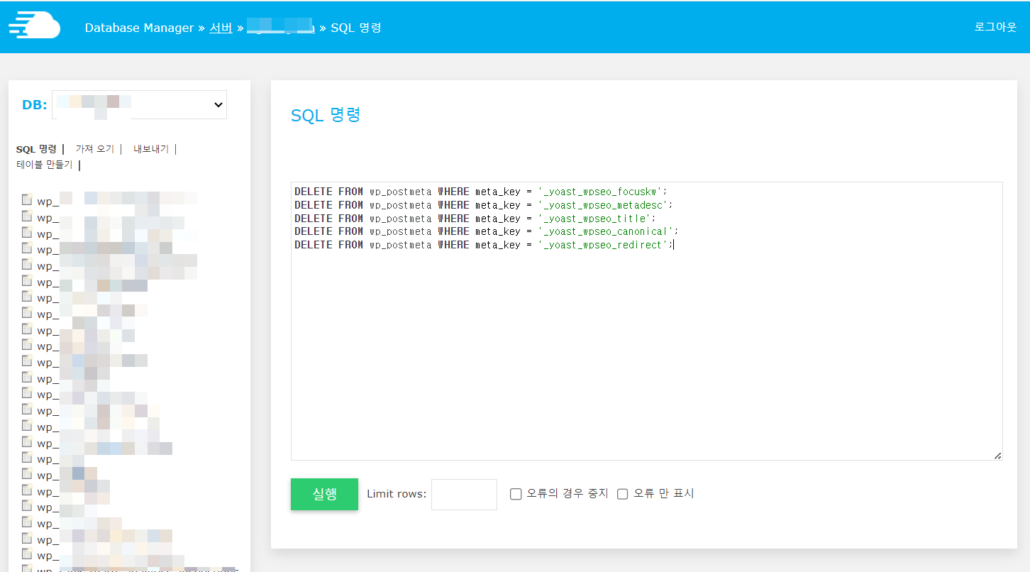
Task: Open the 가져 오기 import menu link
Action: 95,149
